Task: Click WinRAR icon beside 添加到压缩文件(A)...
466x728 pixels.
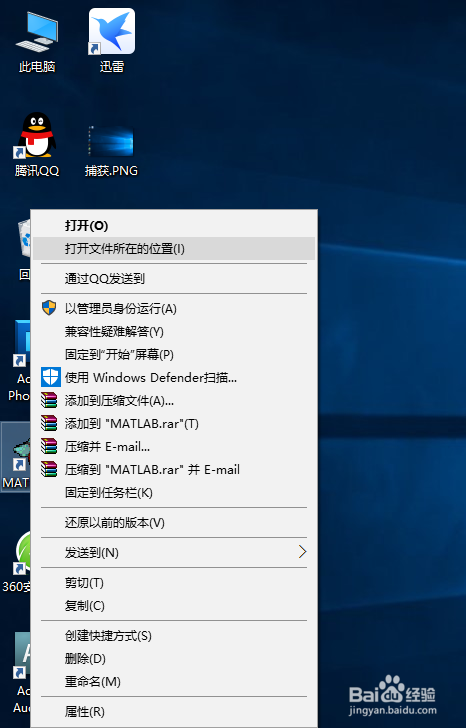Action: pos(49,400)
